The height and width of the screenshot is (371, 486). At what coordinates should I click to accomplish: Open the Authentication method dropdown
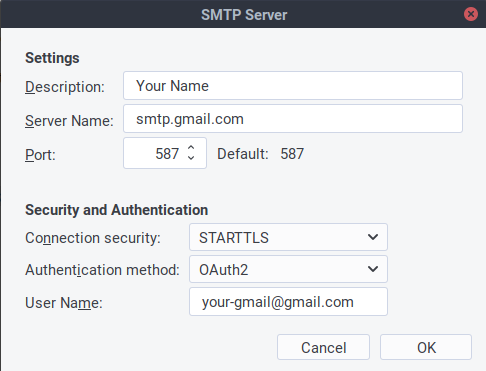288,269
